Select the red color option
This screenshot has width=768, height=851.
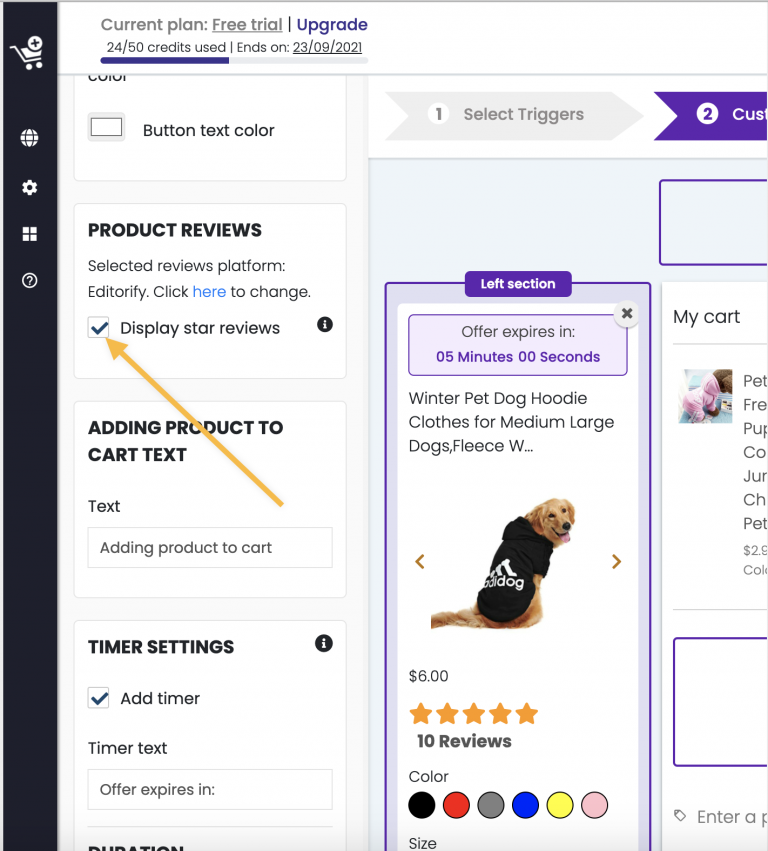coord(456,805)
